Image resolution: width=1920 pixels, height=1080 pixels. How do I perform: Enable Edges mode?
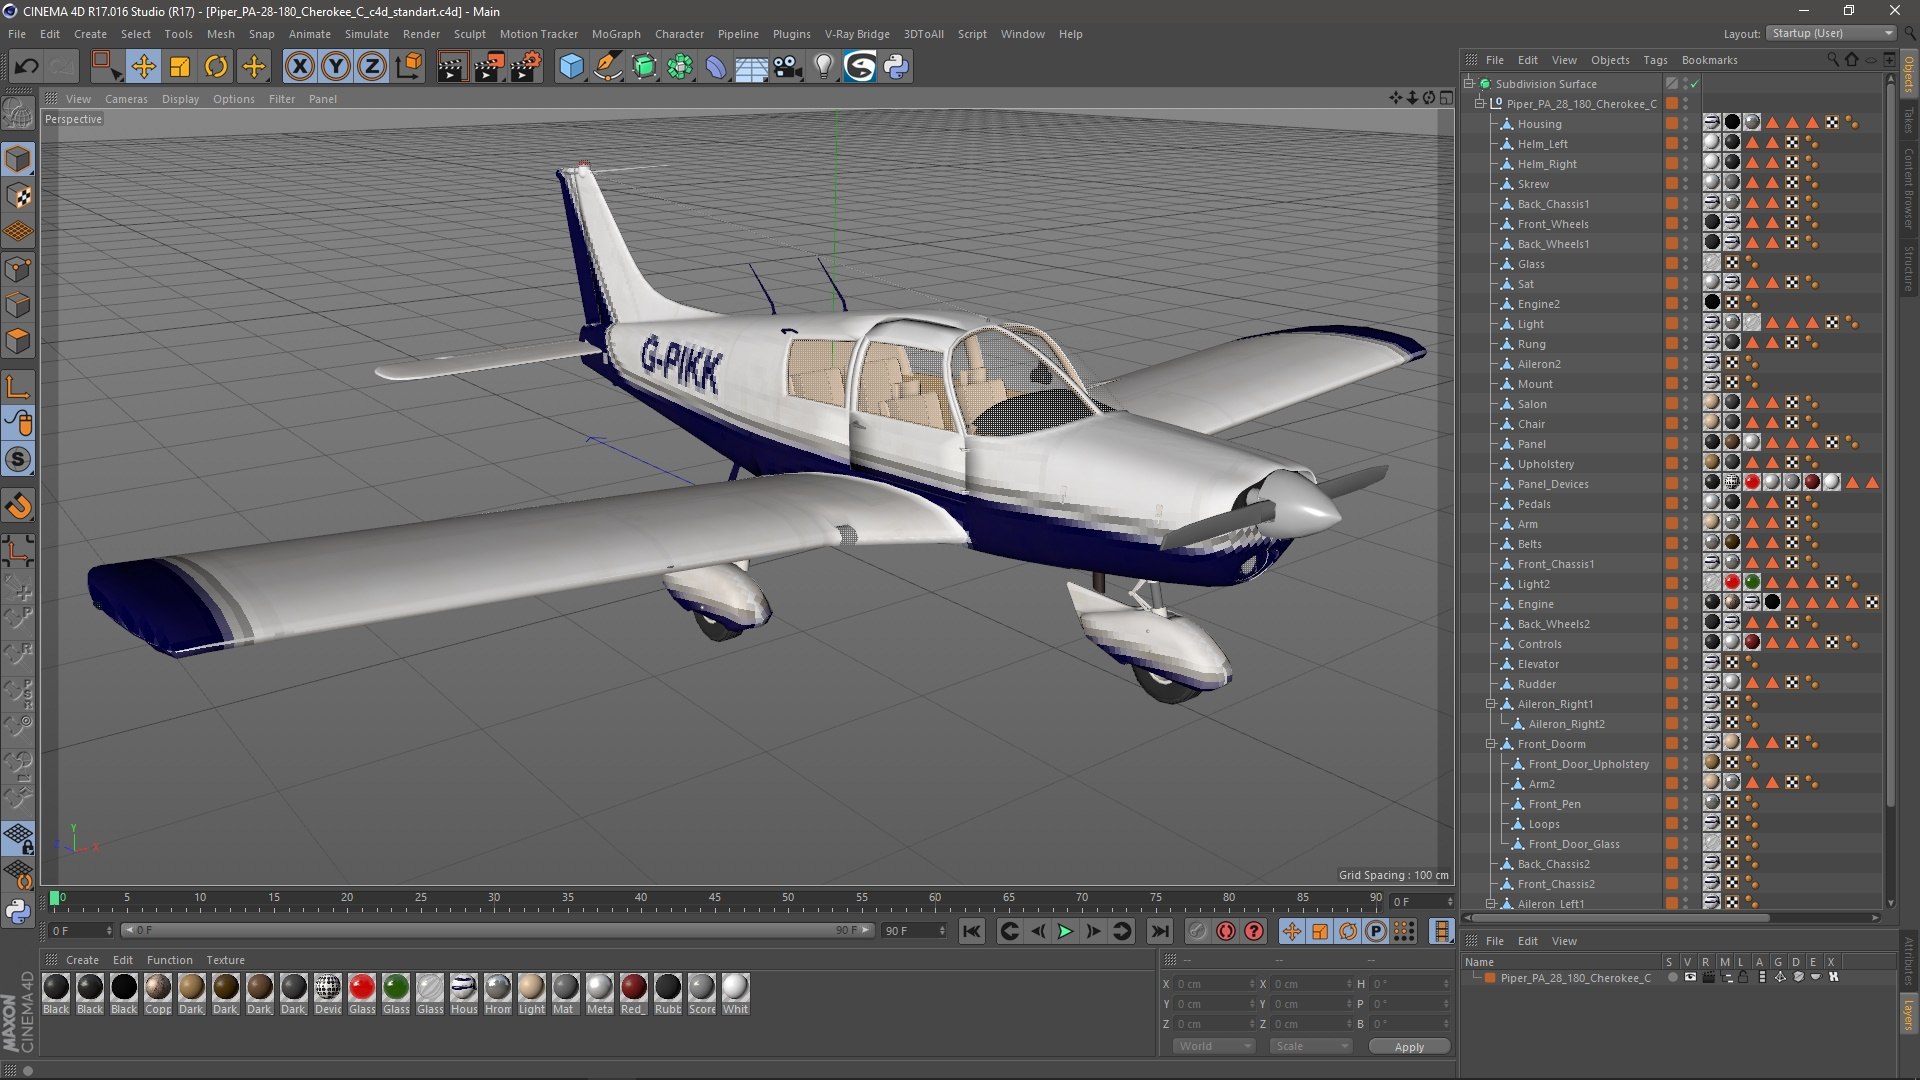click(x=18, y=305)
